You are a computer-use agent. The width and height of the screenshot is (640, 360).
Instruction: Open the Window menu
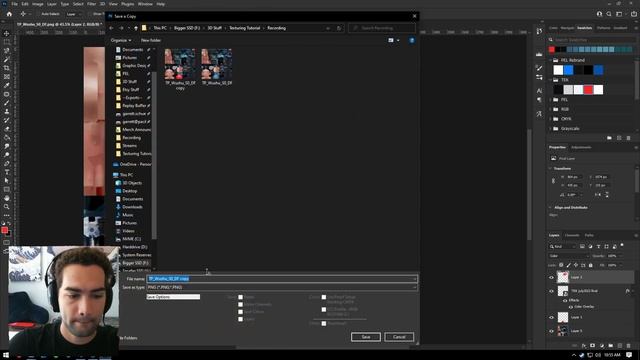145,4
